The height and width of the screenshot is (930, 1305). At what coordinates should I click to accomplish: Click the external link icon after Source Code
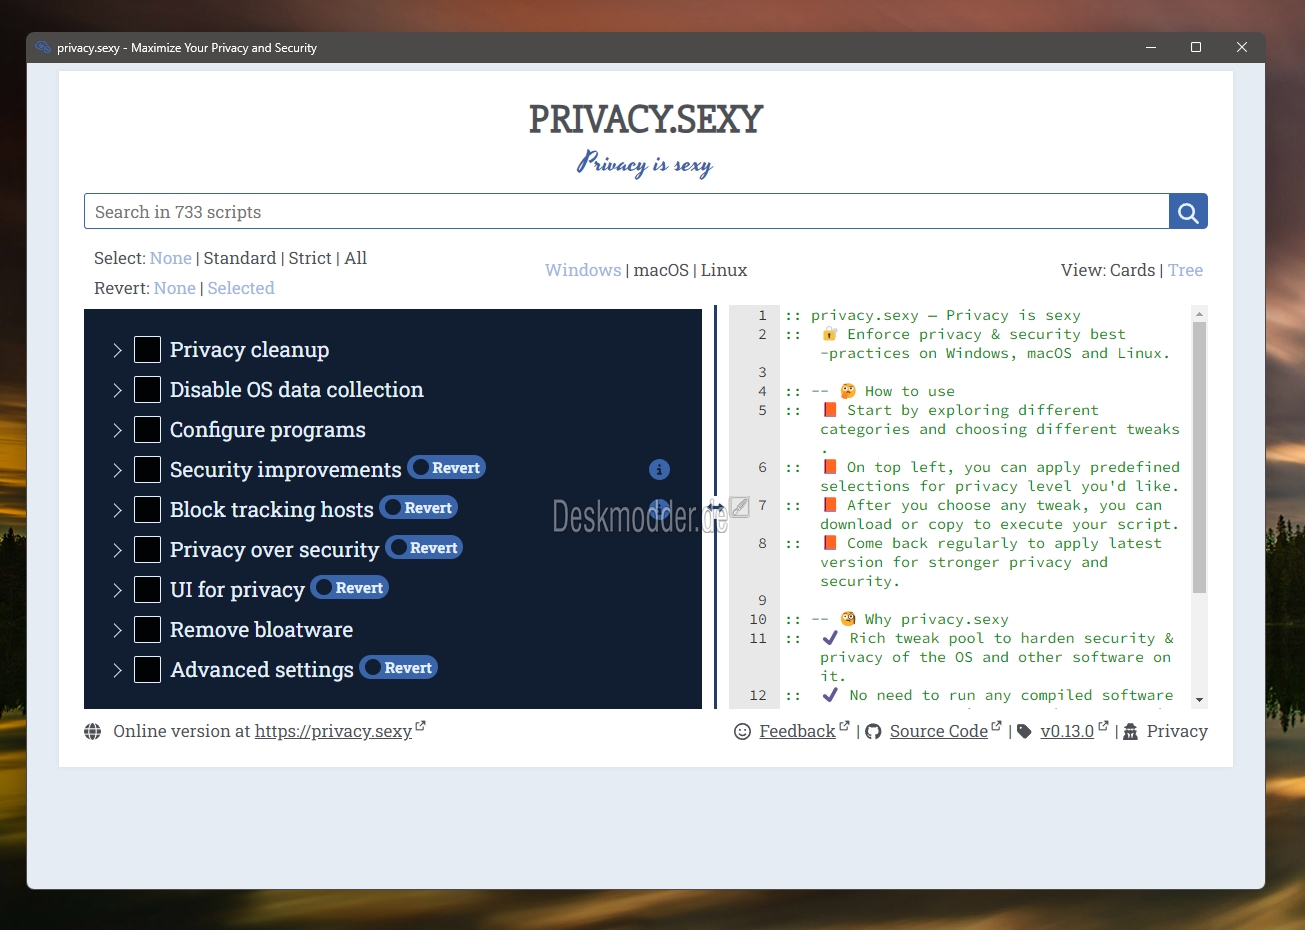[995, 724]
